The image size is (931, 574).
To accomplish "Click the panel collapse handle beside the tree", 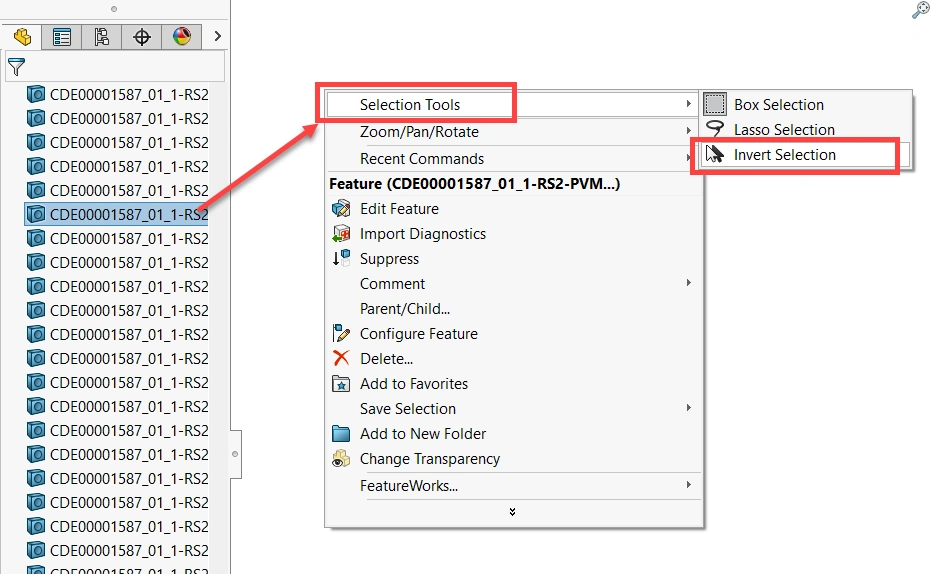I will [235, 454].
